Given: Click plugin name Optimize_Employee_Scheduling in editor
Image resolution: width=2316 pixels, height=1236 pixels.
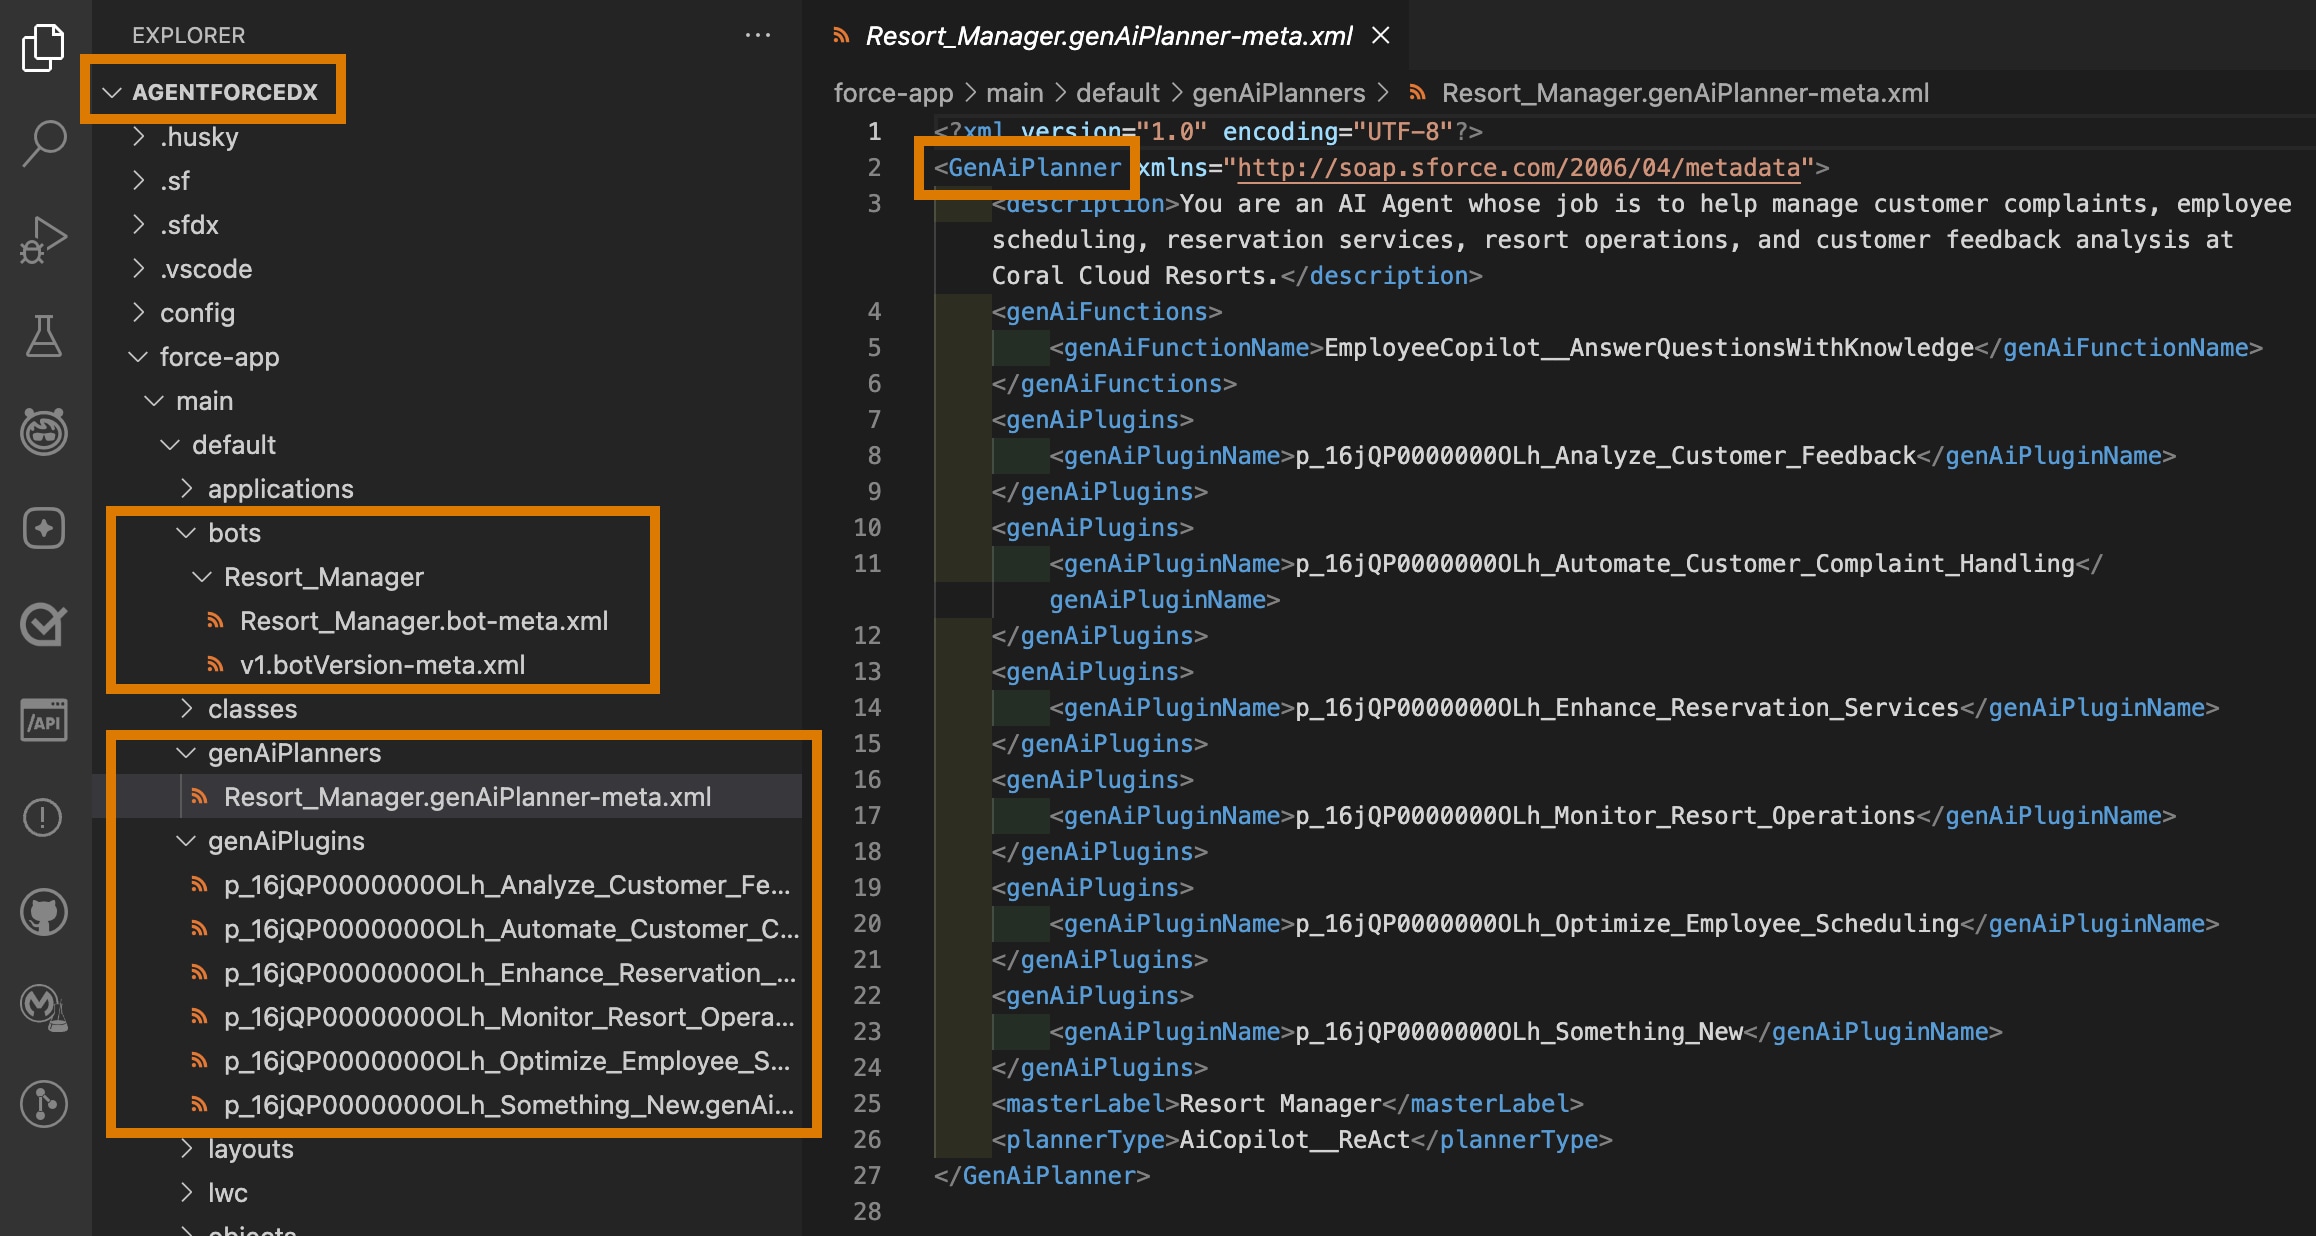Looking at the screenshot, I should 1627,923.
